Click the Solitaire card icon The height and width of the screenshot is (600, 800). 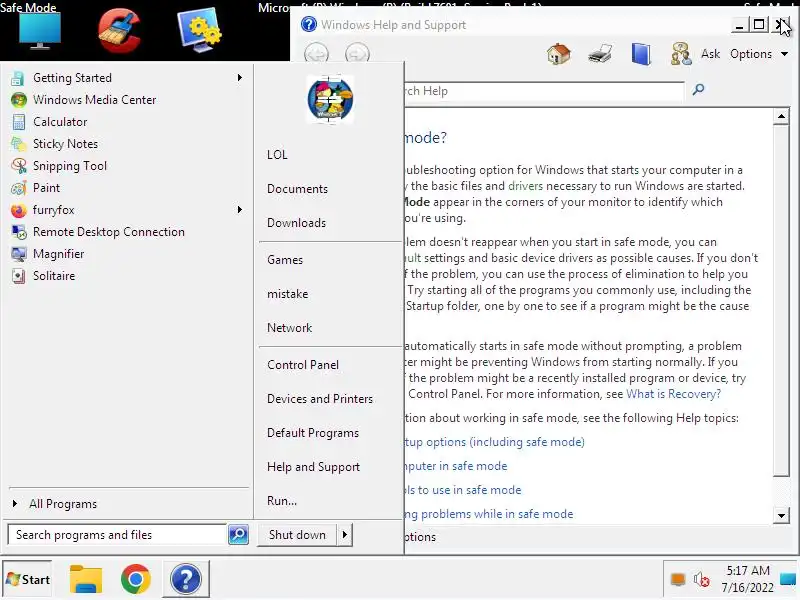18,276
